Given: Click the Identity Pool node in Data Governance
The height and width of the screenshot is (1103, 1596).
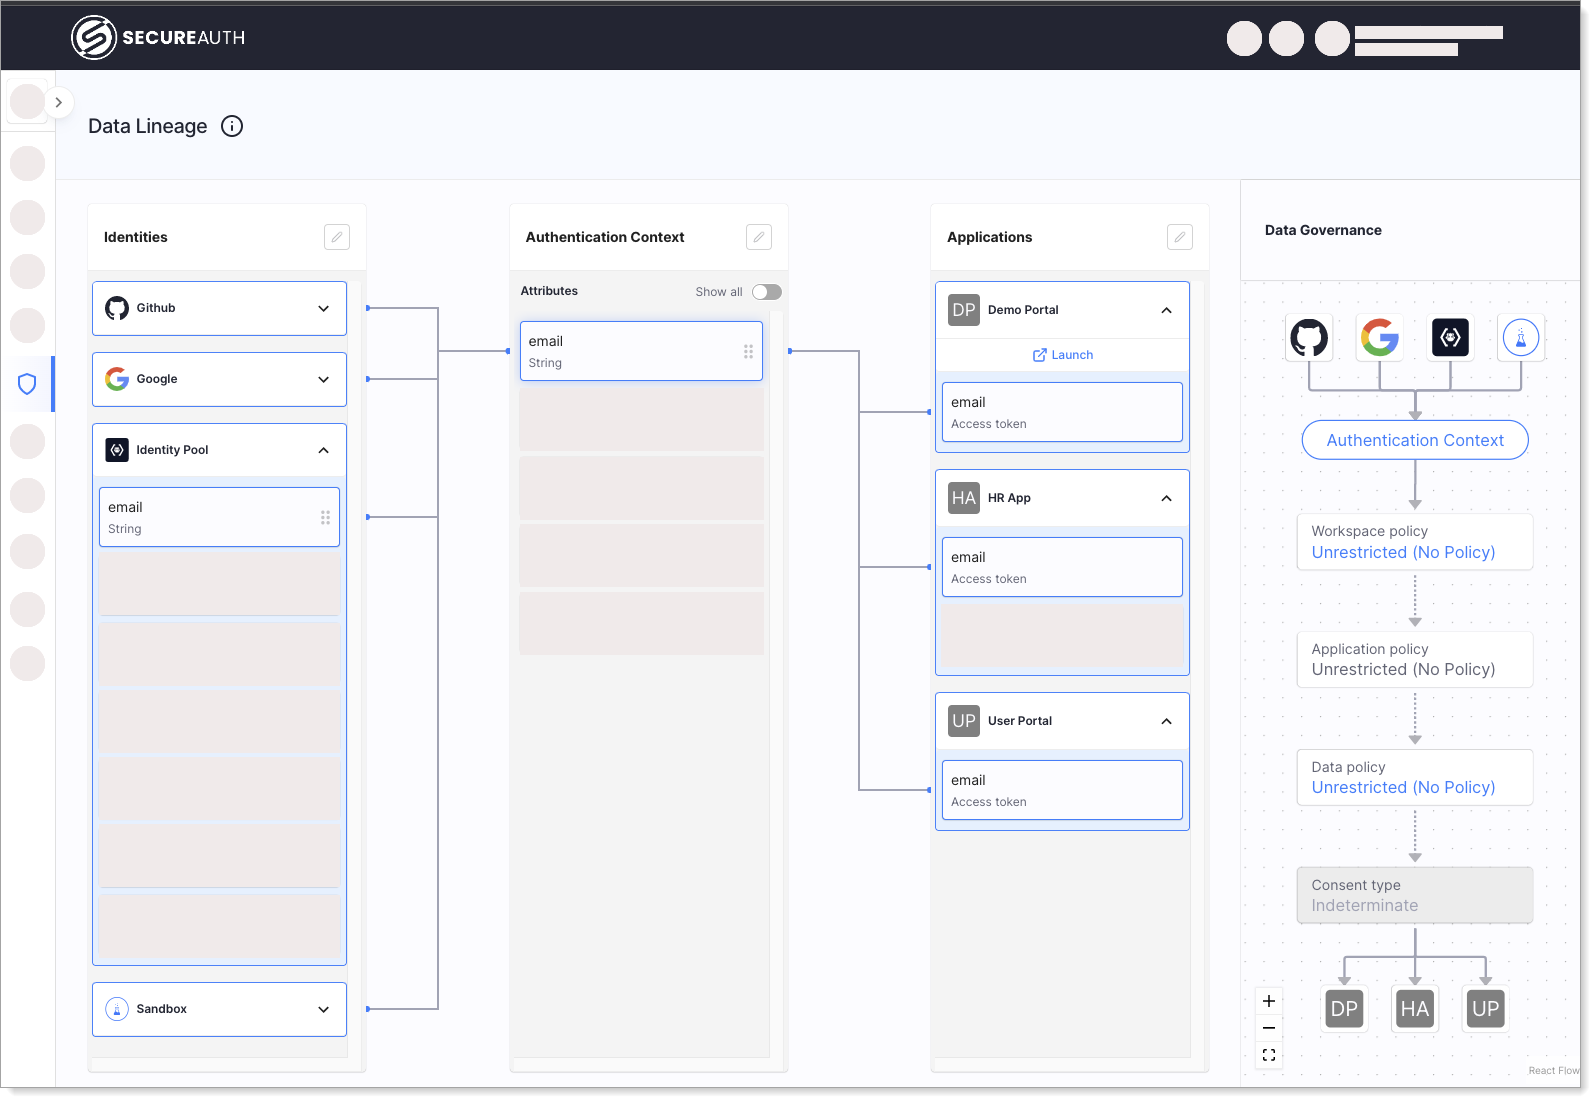Looking at the screenshot, I should [1450, 338].
